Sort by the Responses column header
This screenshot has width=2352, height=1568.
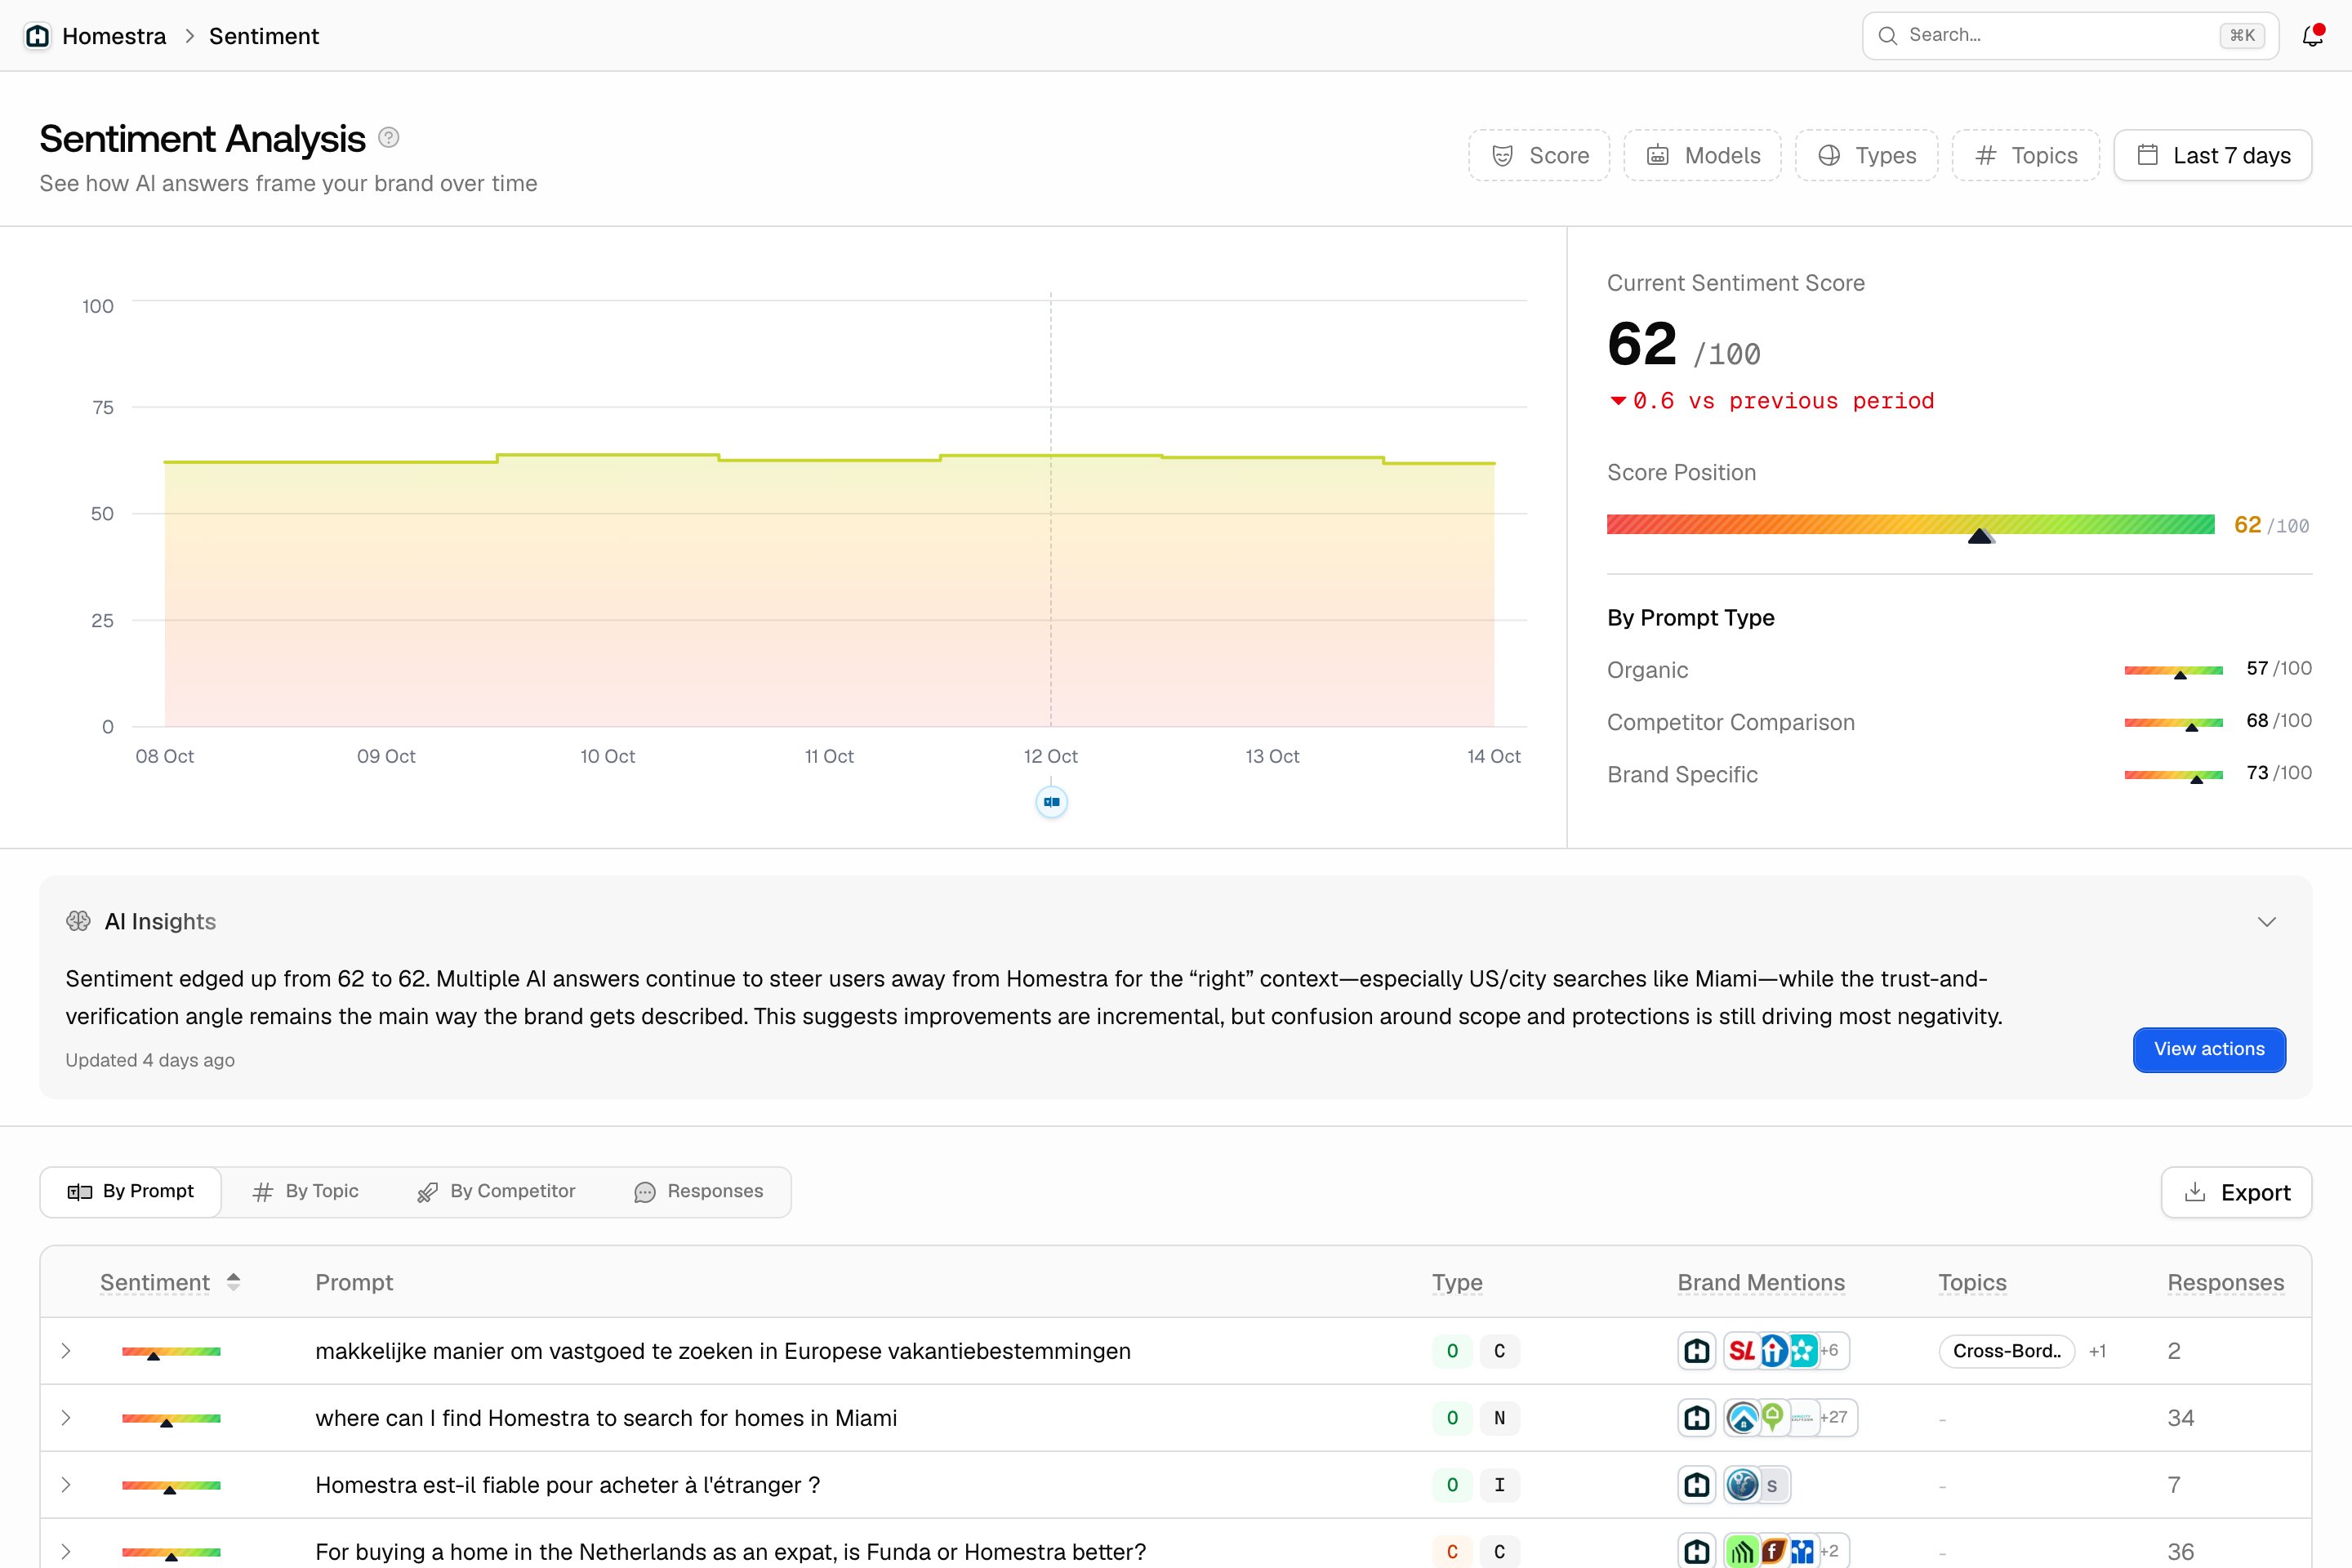coord(2225,1282)
